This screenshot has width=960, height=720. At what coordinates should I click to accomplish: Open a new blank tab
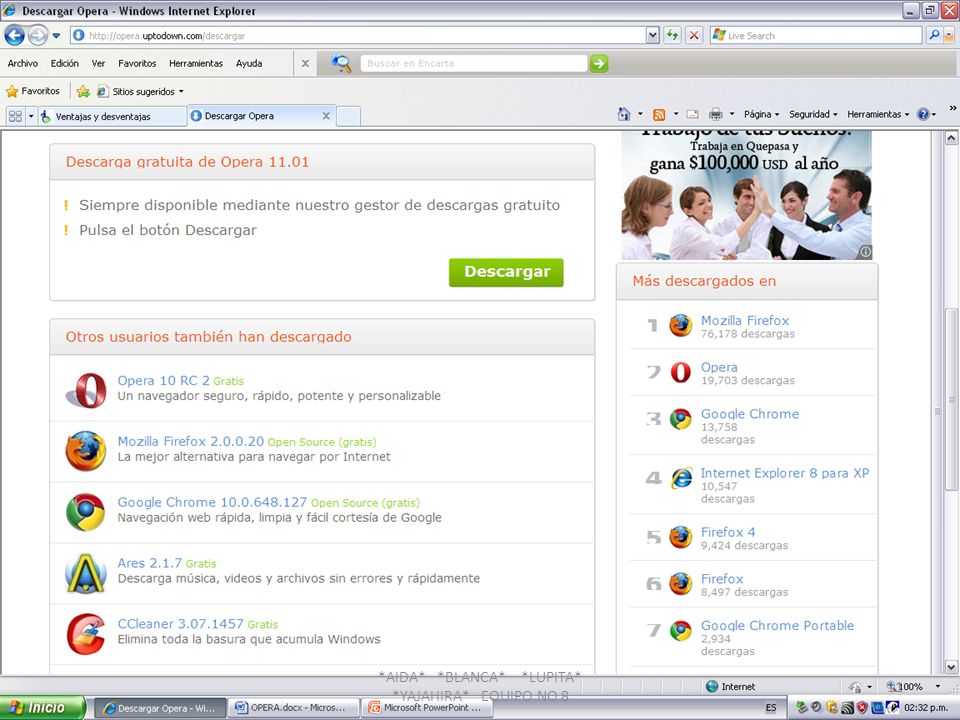(348, 116)
